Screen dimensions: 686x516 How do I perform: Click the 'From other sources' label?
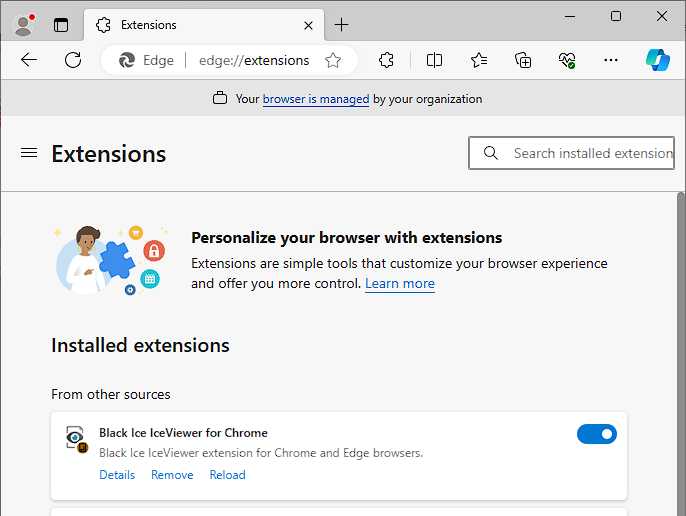coord(111,394)
